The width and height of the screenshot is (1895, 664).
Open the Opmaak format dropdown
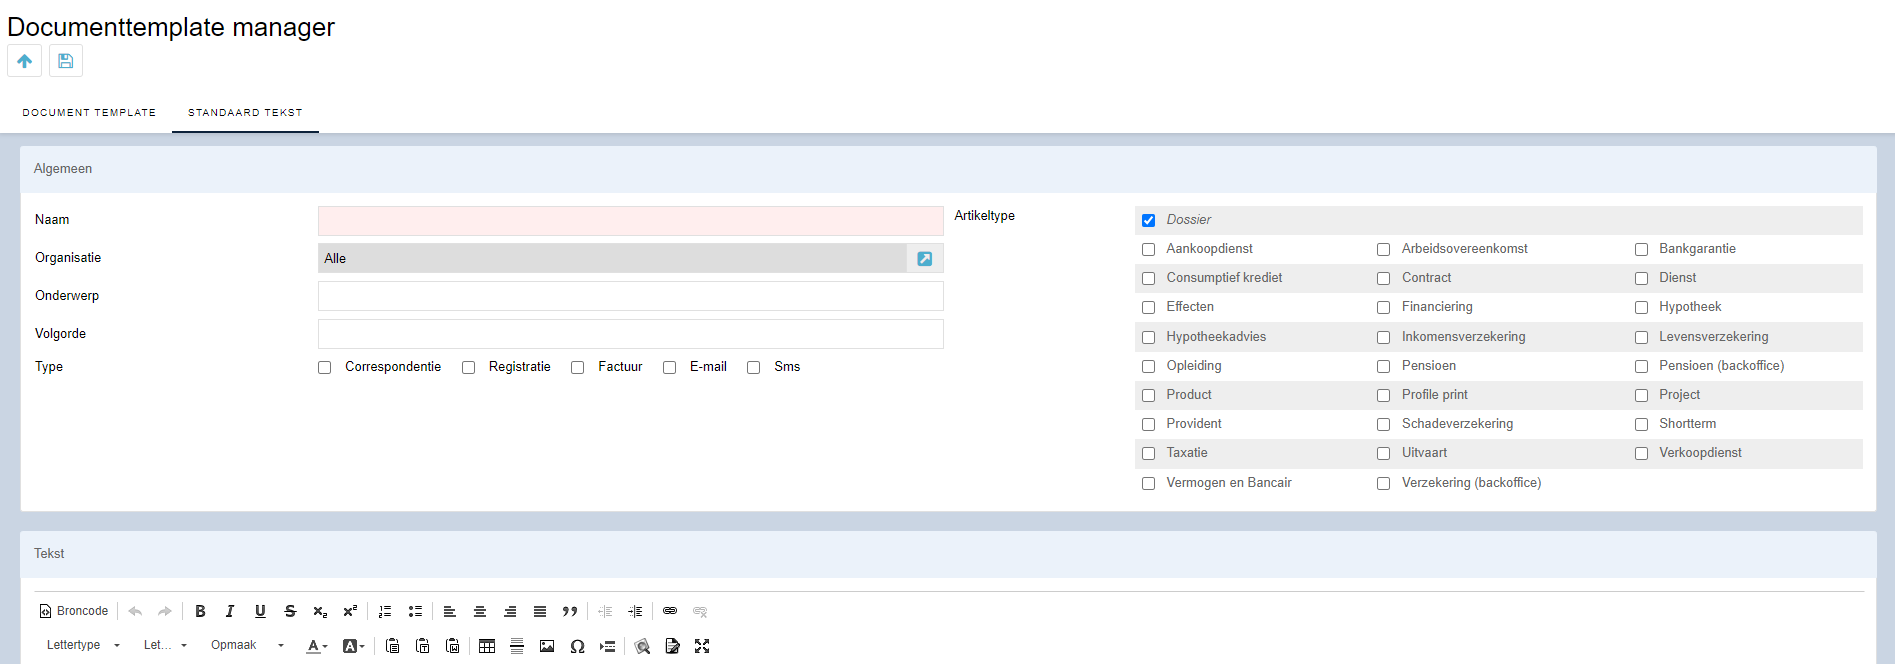tap(247, 646)
